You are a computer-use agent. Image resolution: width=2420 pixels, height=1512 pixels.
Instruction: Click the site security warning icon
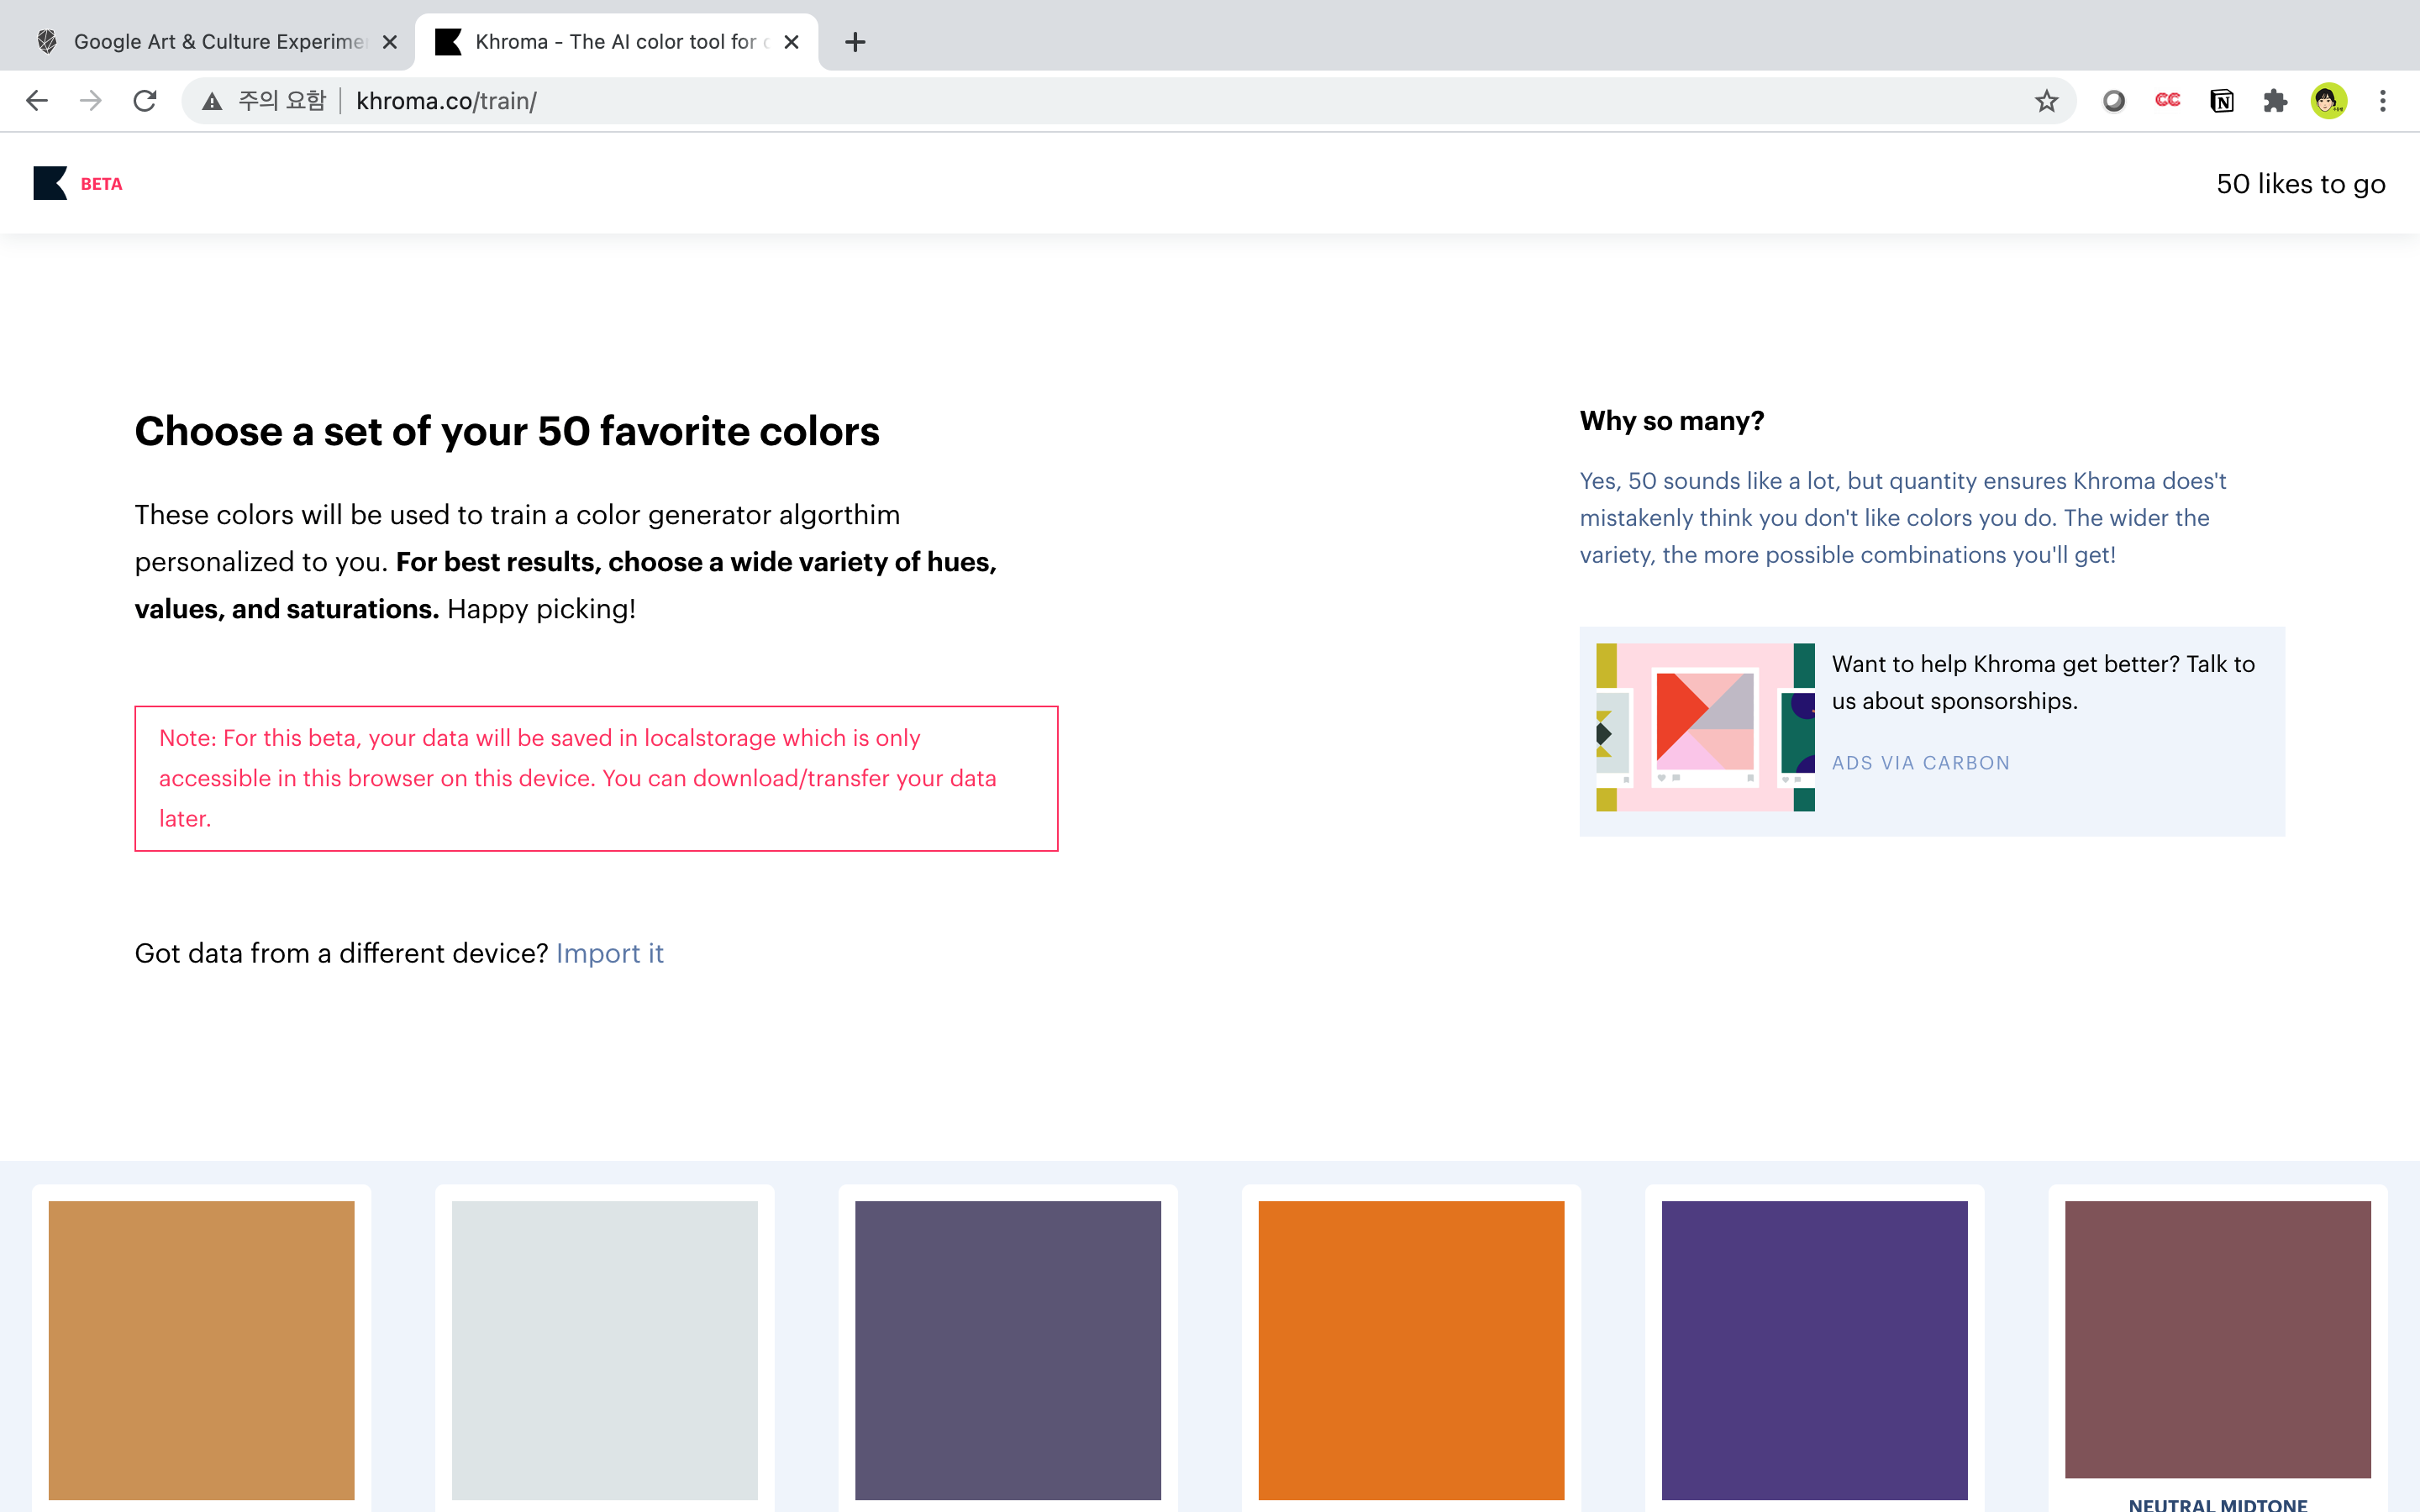[x=212, y=101]
